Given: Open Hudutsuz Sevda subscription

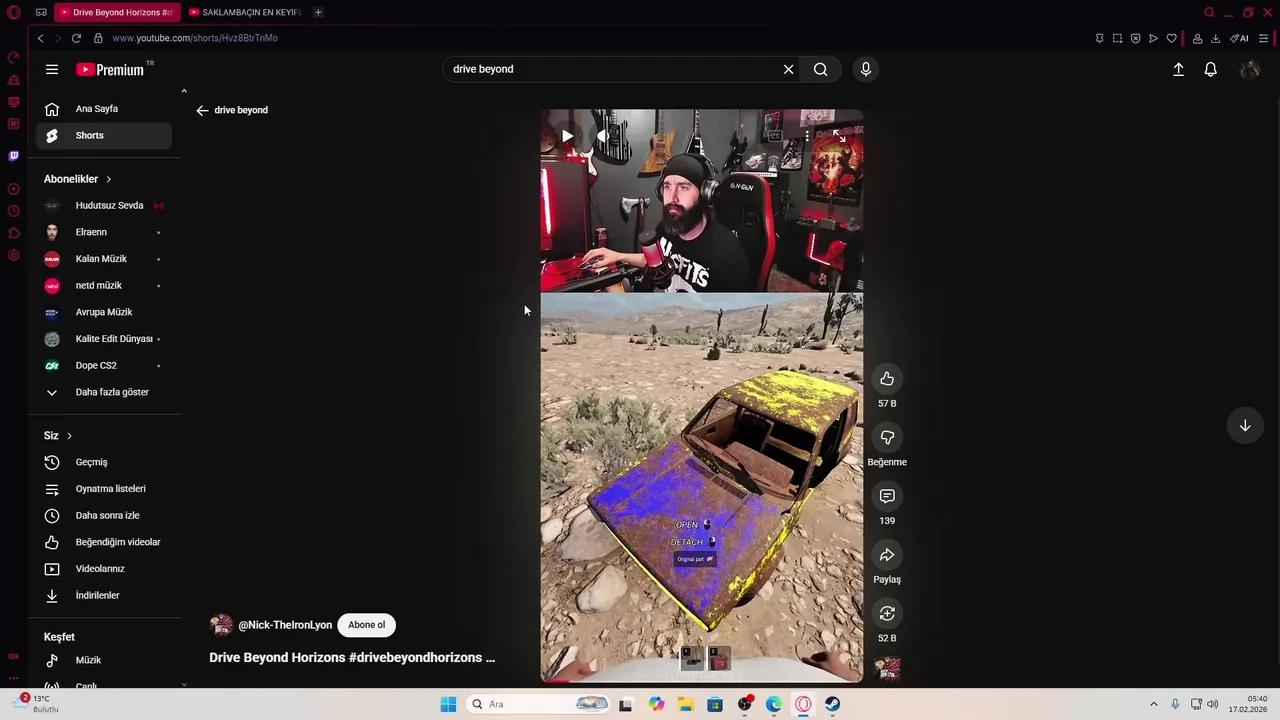Looking at the screenshot, I should (x=104, y=205).
